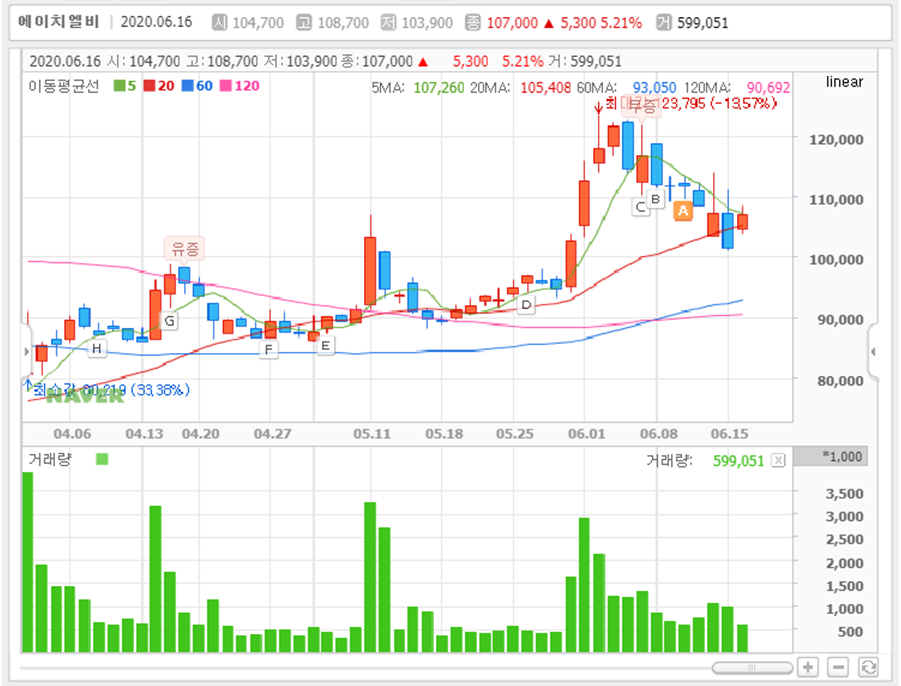This screenshot has height=686, width=901.
Task: Click the zoom in plus button
Action: coord(808,667)
